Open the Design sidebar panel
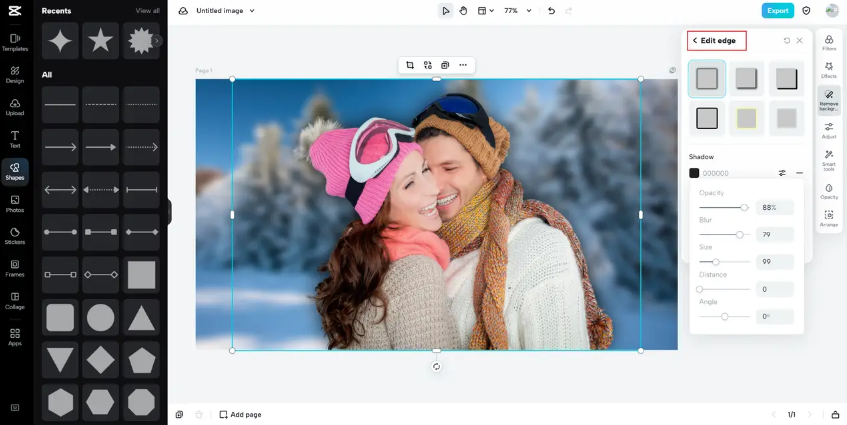The image size is (847, 425). (15, 75)
